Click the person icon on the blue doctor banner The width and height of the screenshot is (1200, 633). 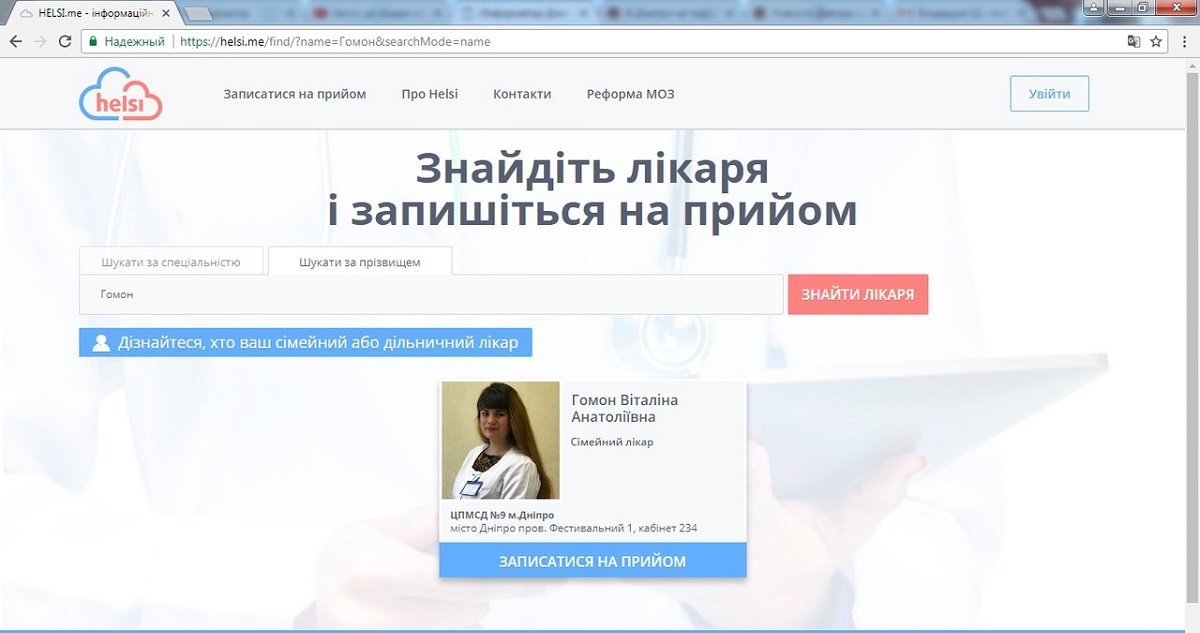pyautogui.click(x=99, y=342)
